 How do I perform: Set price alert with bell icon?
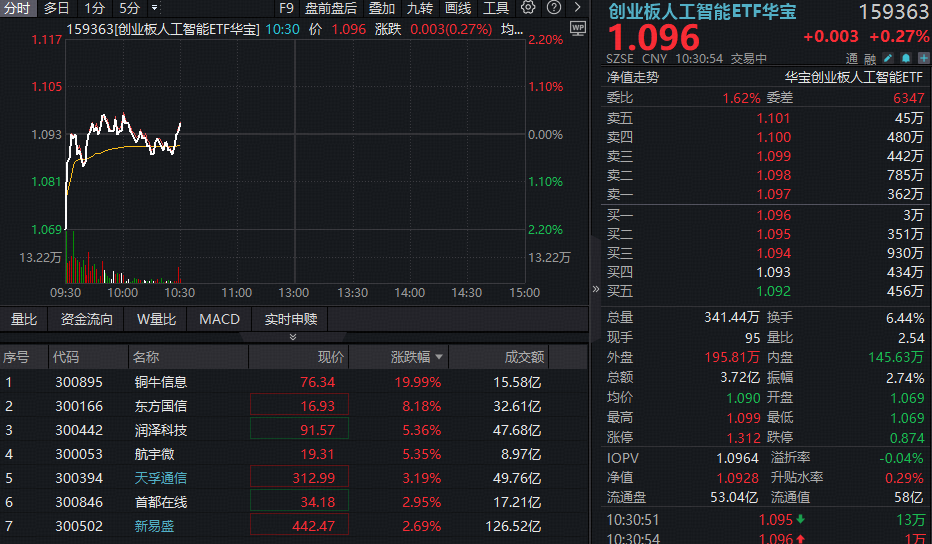(x=904, y=58)
